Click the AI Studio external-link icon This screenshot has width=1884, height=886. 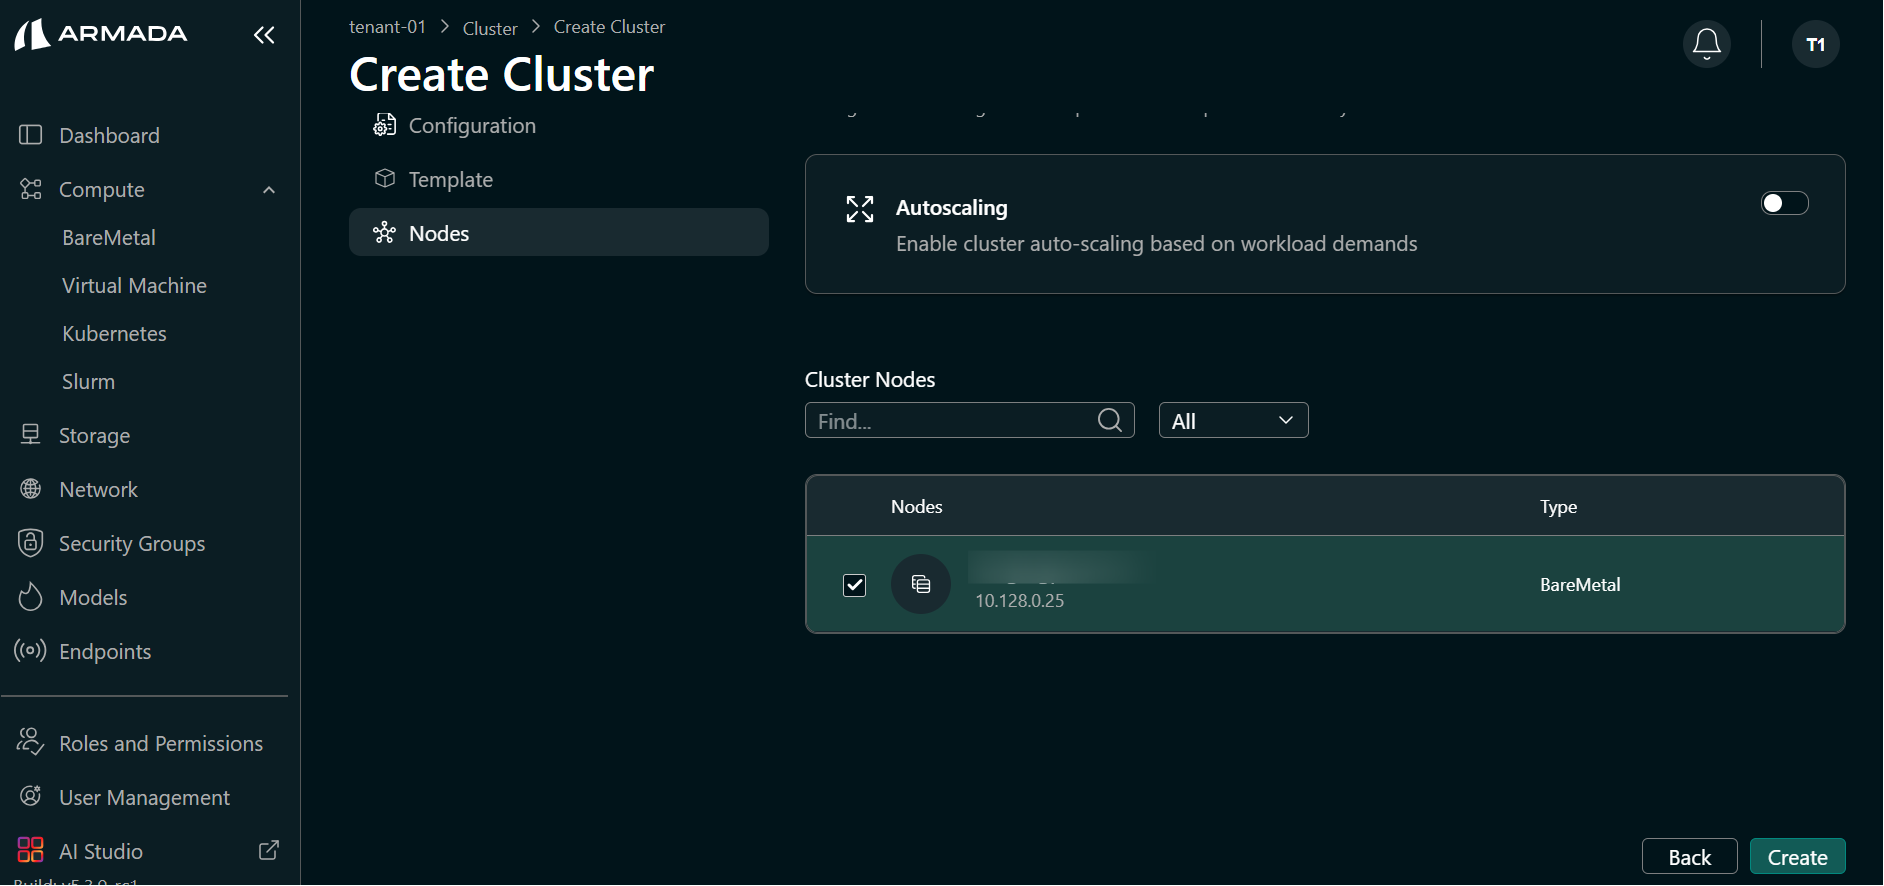point(269,850)
